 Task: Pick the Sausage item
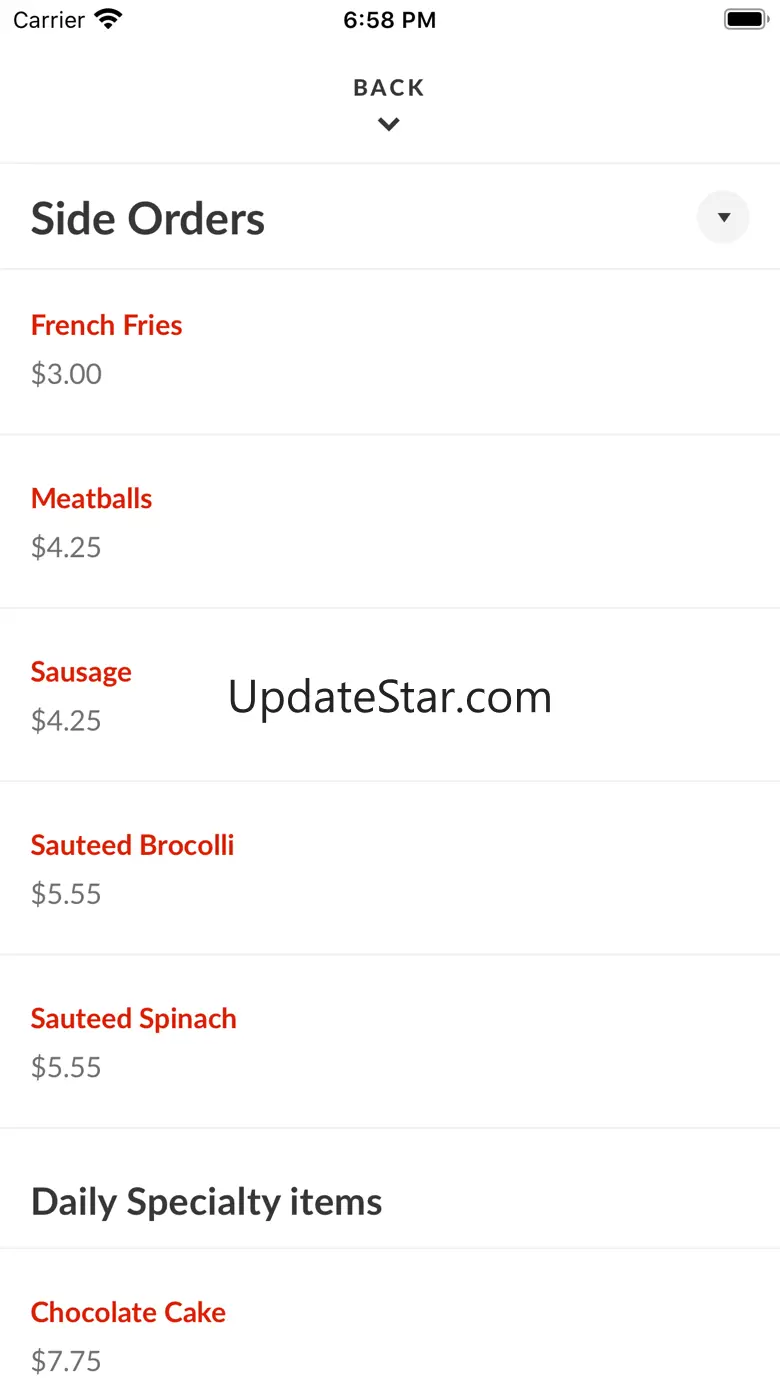click(81, 672)
